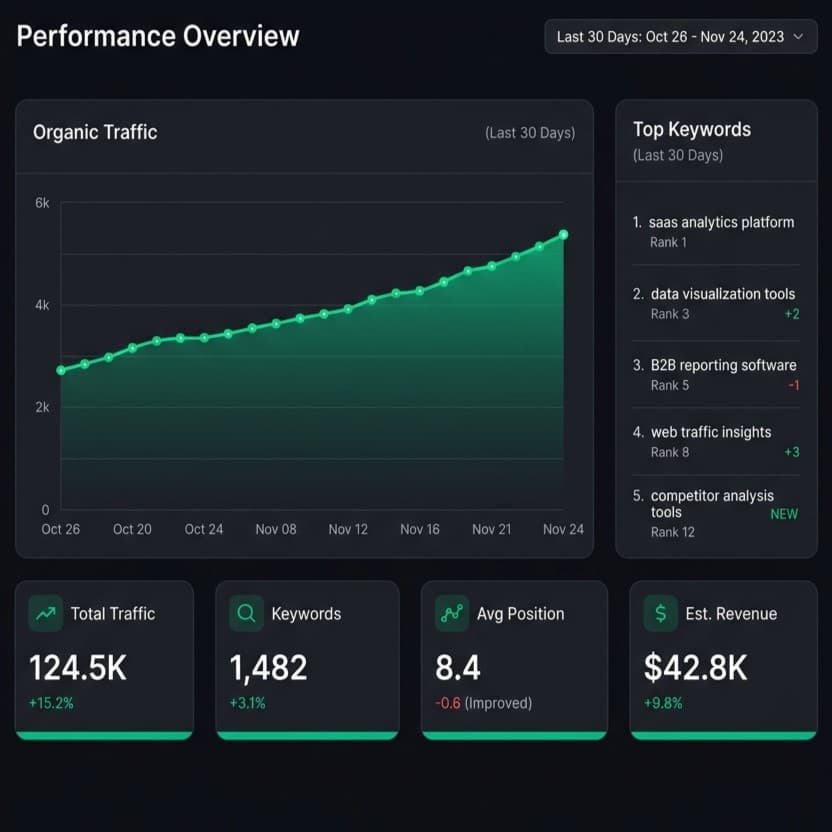Click the $42.8K Est. Revenue value
Screen dimensions: 832x832
695,668
